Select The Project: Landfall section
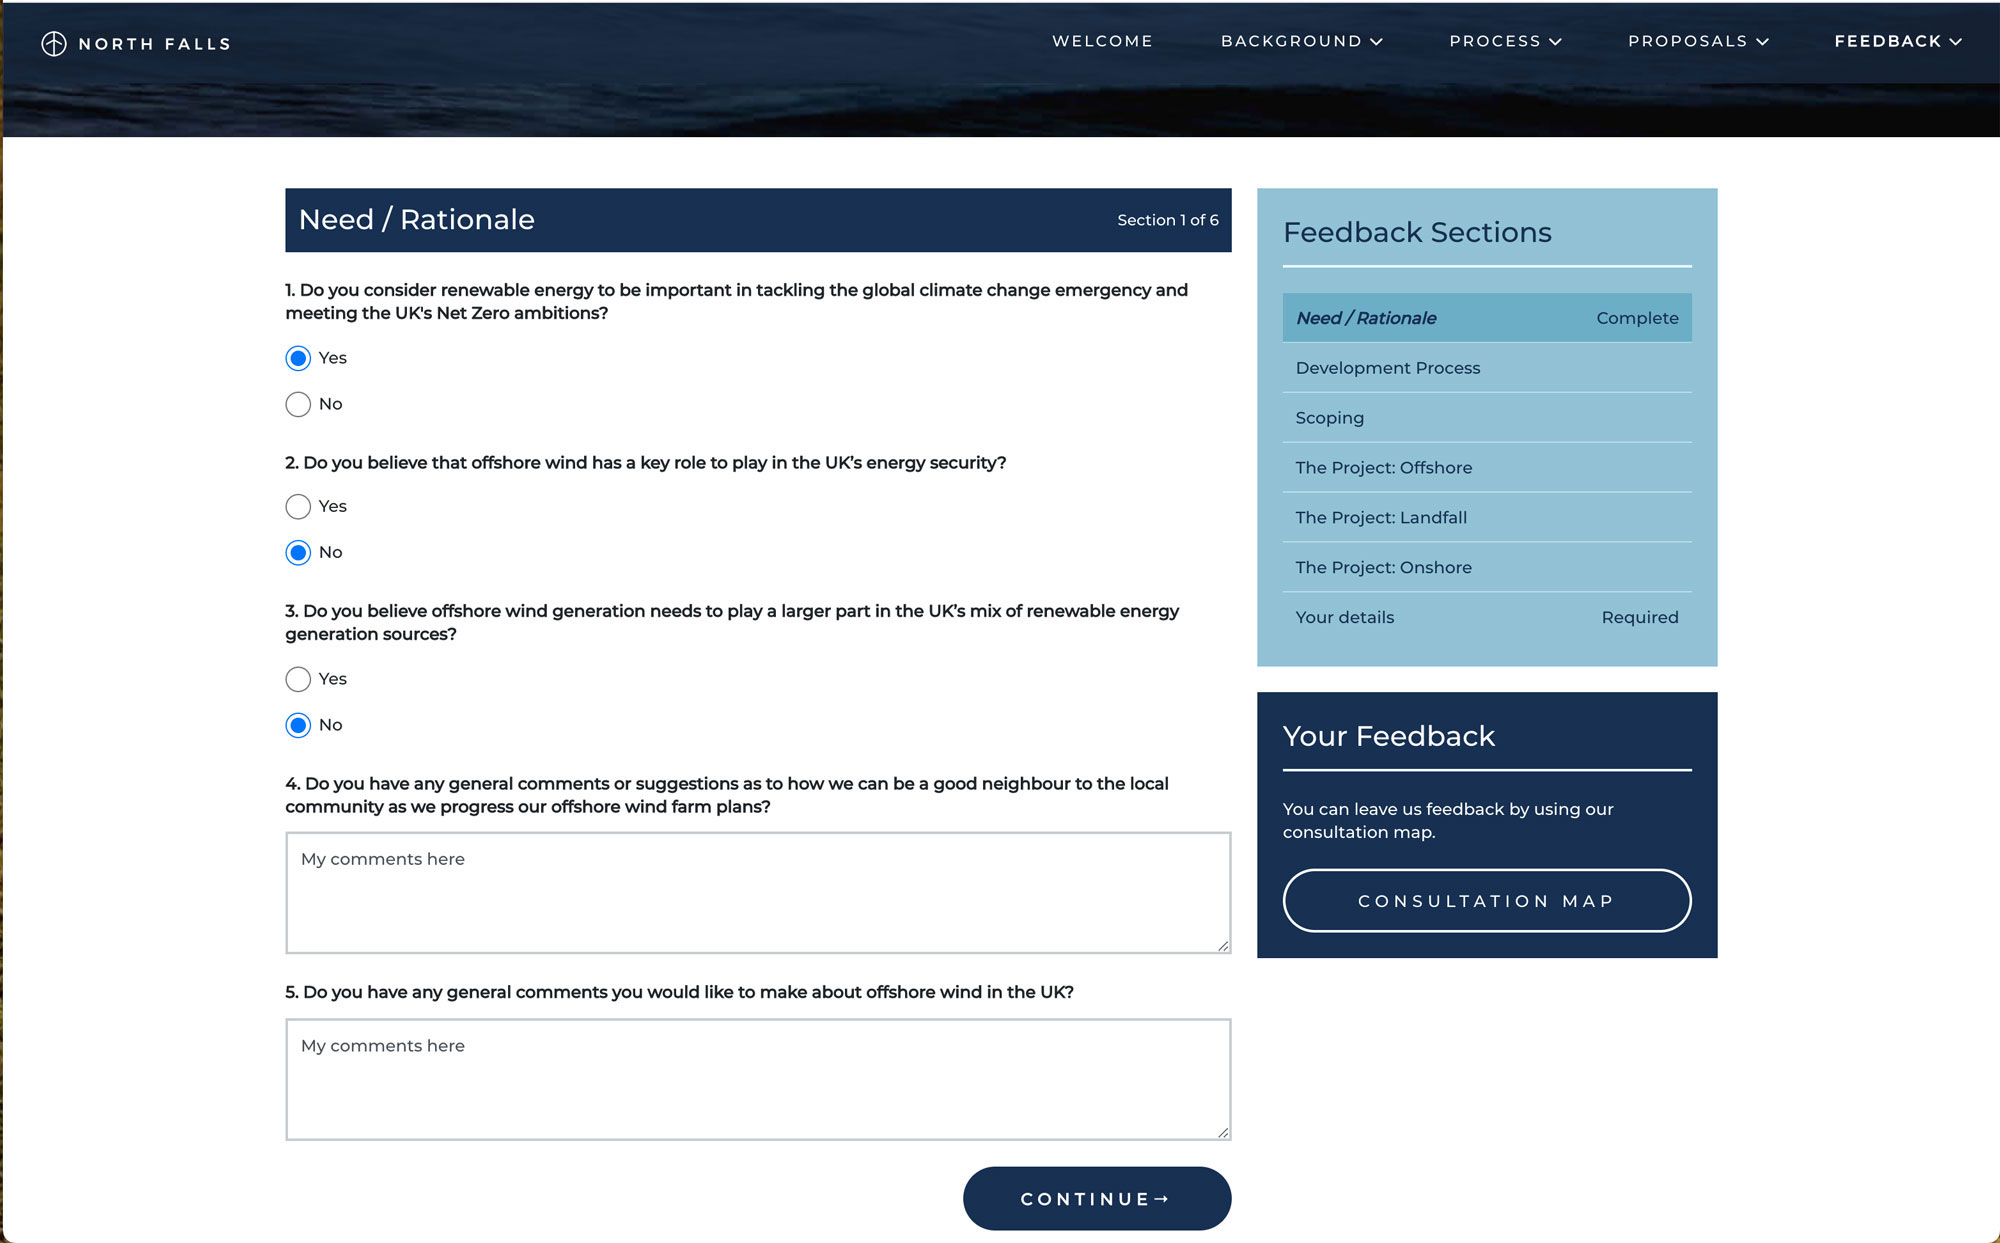This screenshot has width=2000, height=1243. pos(1380,517)
